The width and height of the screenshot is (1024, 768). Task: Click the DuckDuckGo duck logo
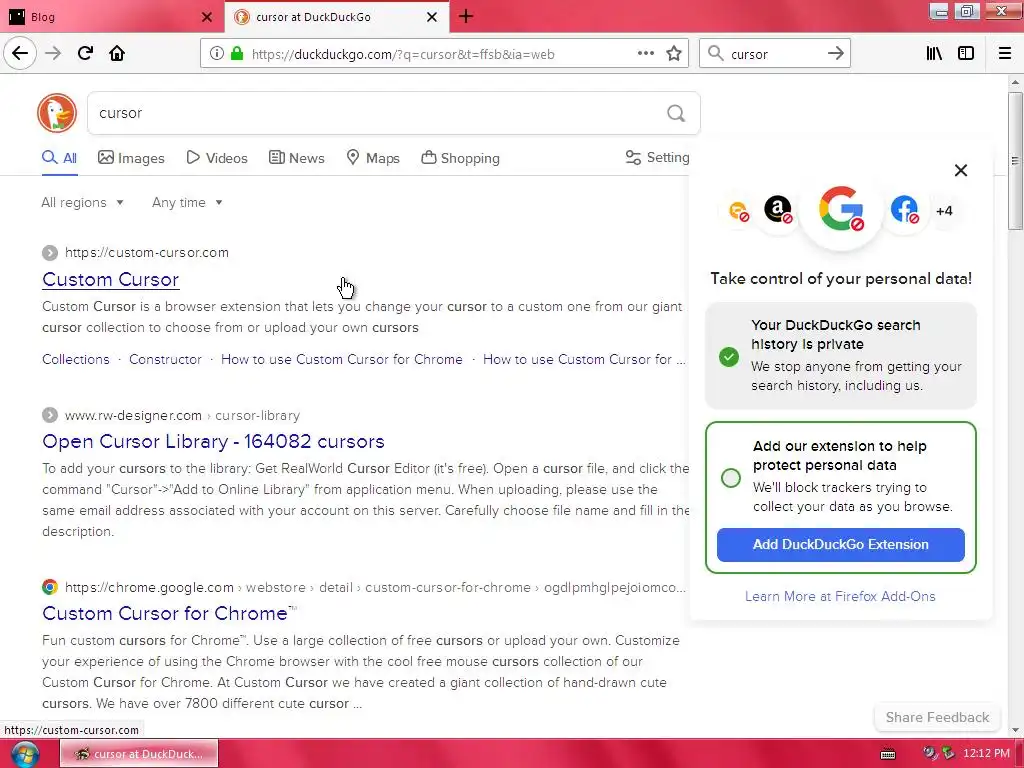tap(57, 113)
